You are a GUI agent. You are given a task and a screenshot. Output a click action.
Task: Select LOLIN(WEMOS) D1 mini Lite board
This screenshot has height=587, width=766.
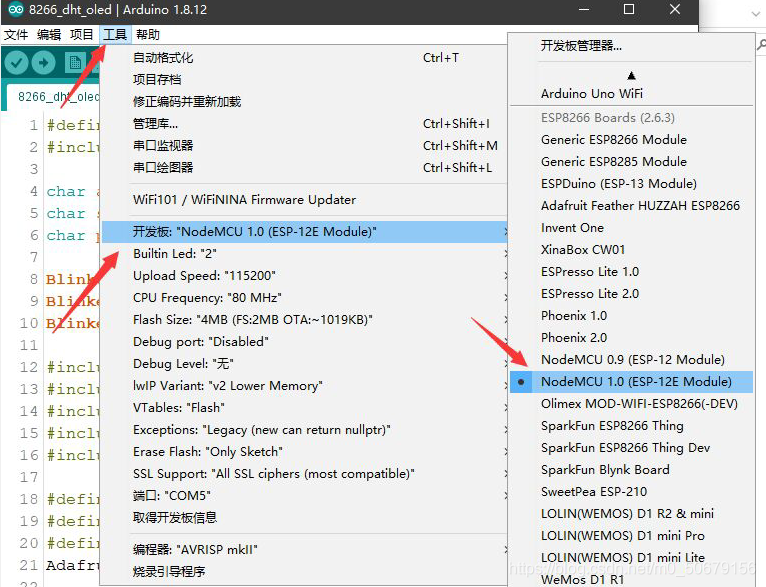pos(631,558)
